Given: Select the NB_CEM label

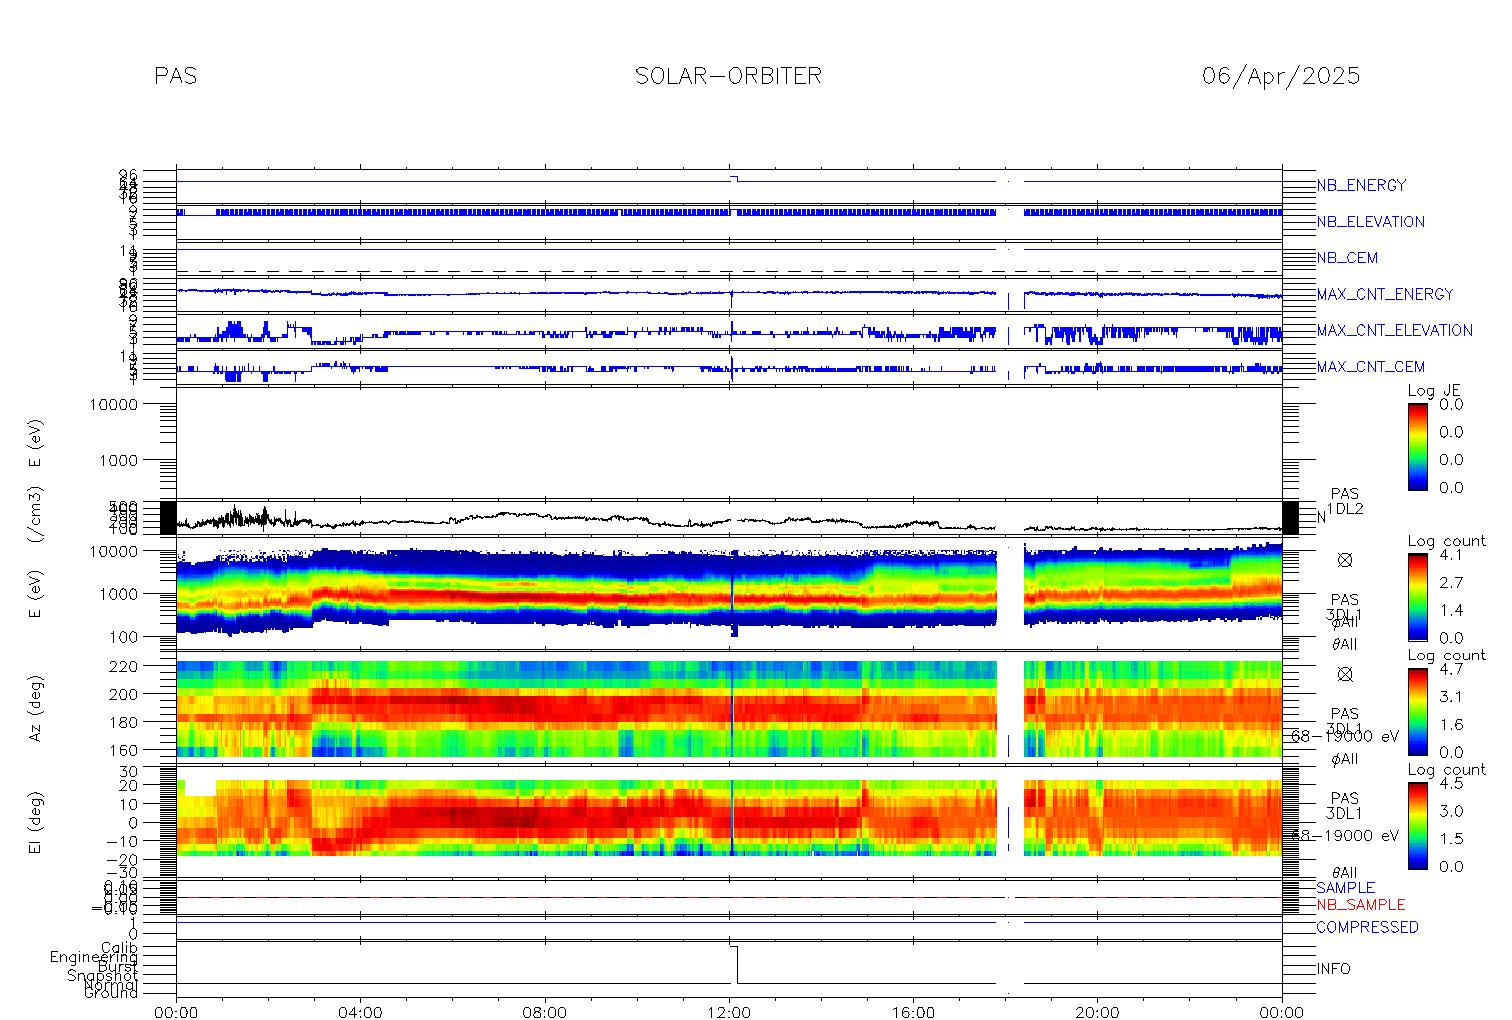Looking at the screenshot, I should coord(1347,258).
